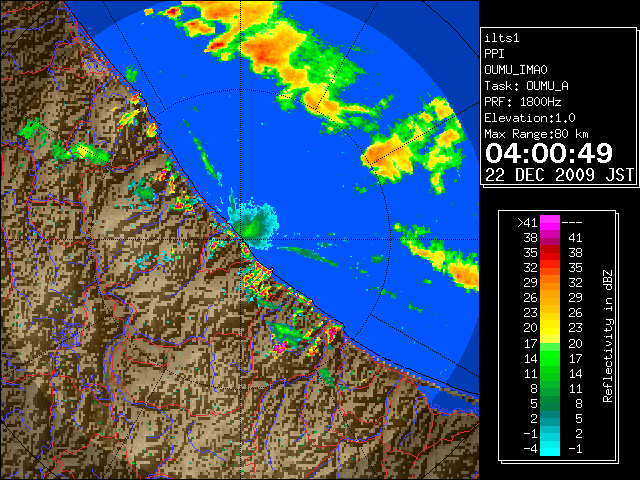640x480 pixels.
Task: Click the "ilts1" label in info box
Action: (502, 38)
